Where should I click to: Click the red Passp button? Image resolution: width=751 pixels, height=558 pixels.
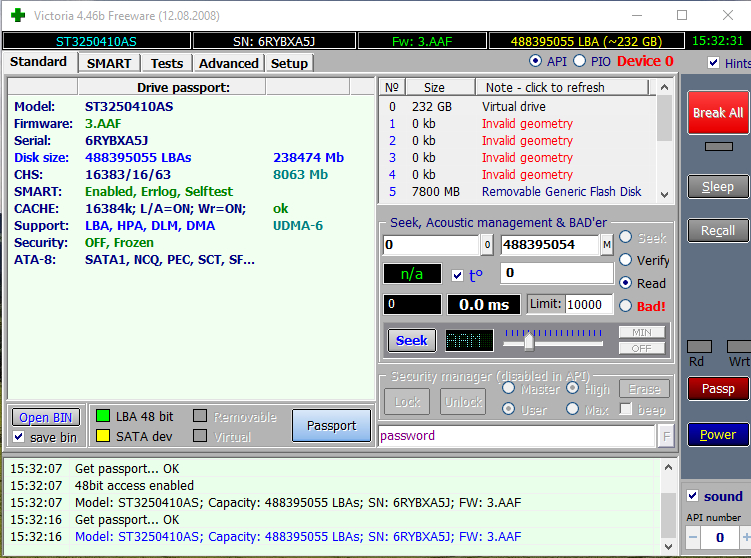718,388
